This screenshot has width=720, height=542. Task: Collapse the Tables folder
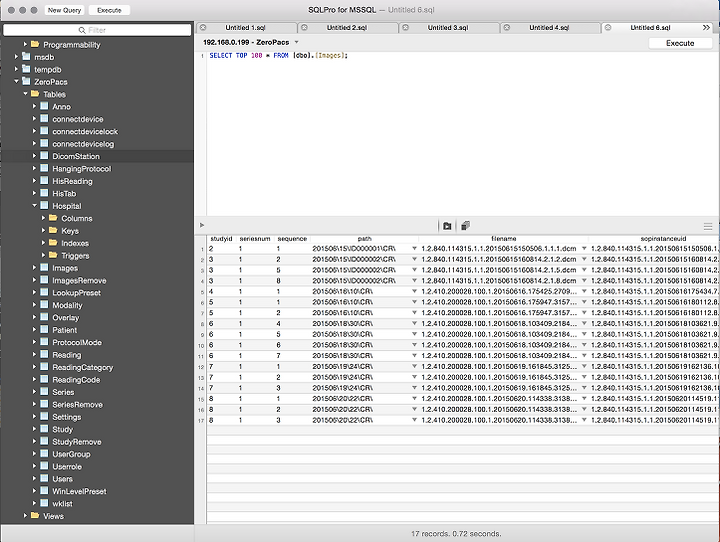click(25, 94)
